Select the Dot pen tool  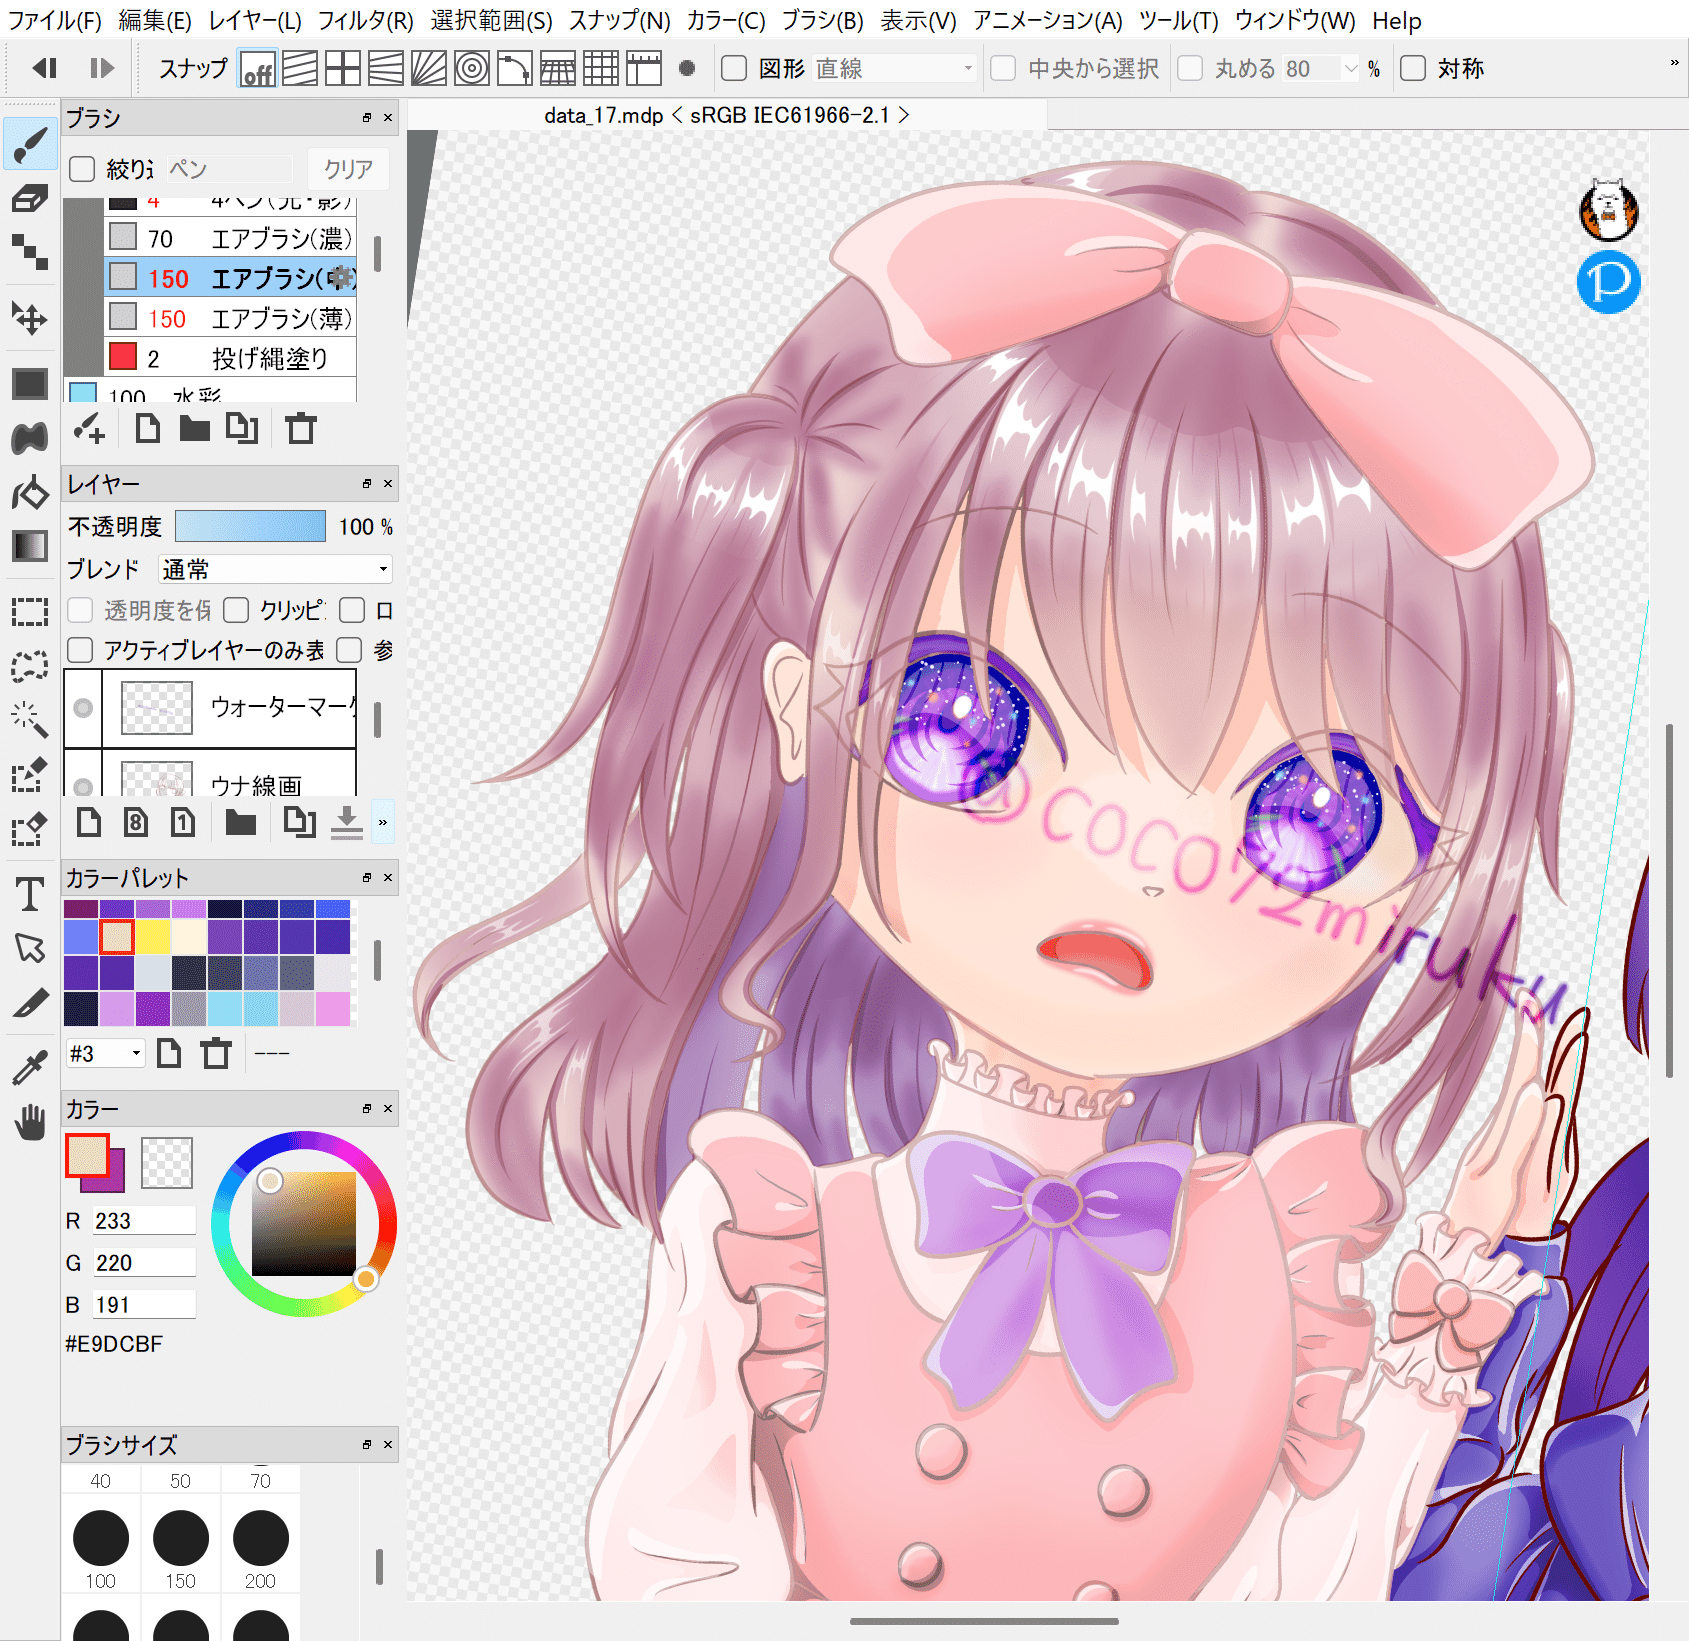pyautogui.click(x=30, y=252)
